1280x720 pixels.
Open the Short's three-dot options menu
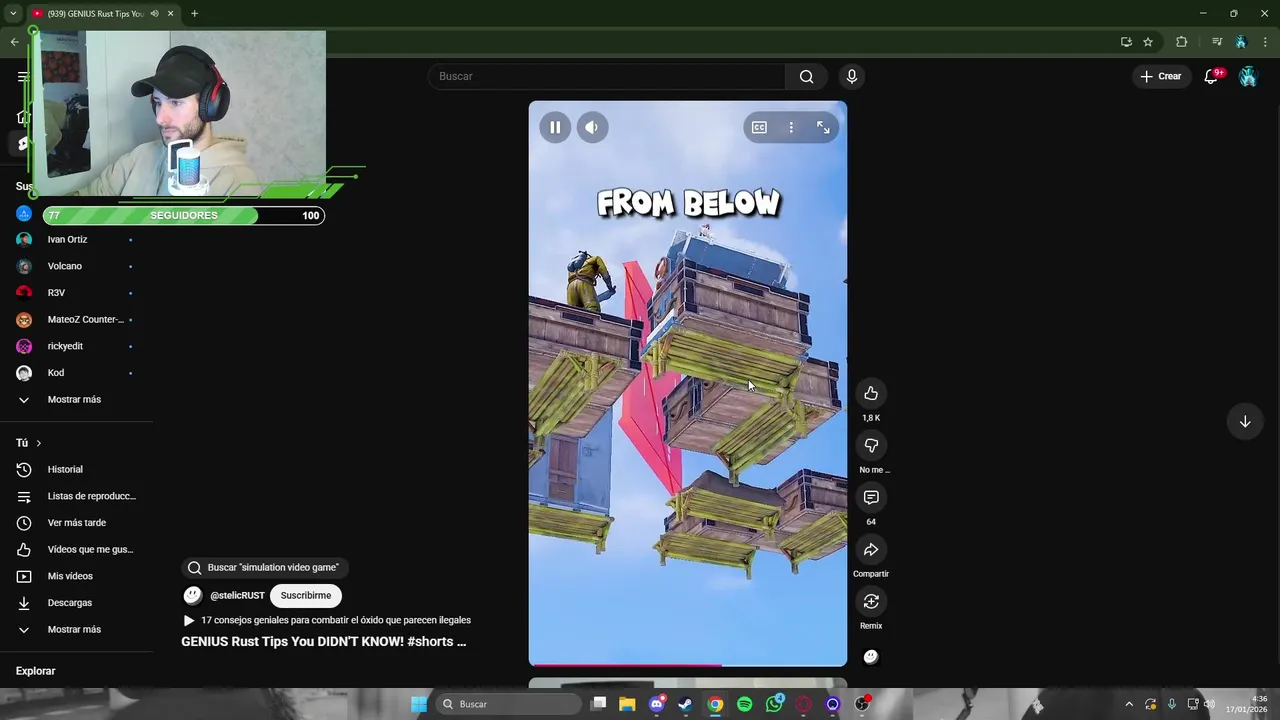pyautogui.click(x=791, y=127)
